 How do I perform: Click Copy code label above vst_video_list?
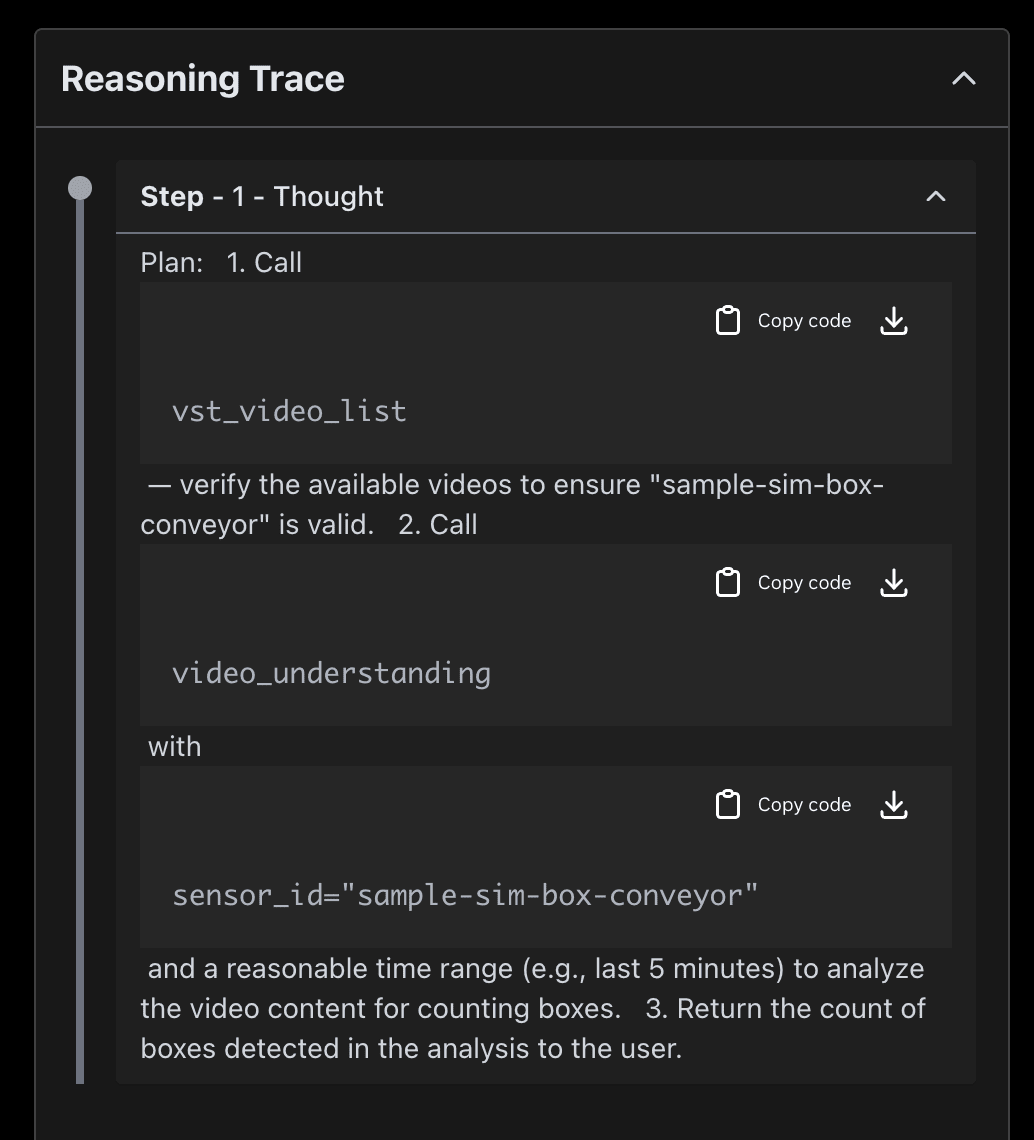tap(804, 321)
